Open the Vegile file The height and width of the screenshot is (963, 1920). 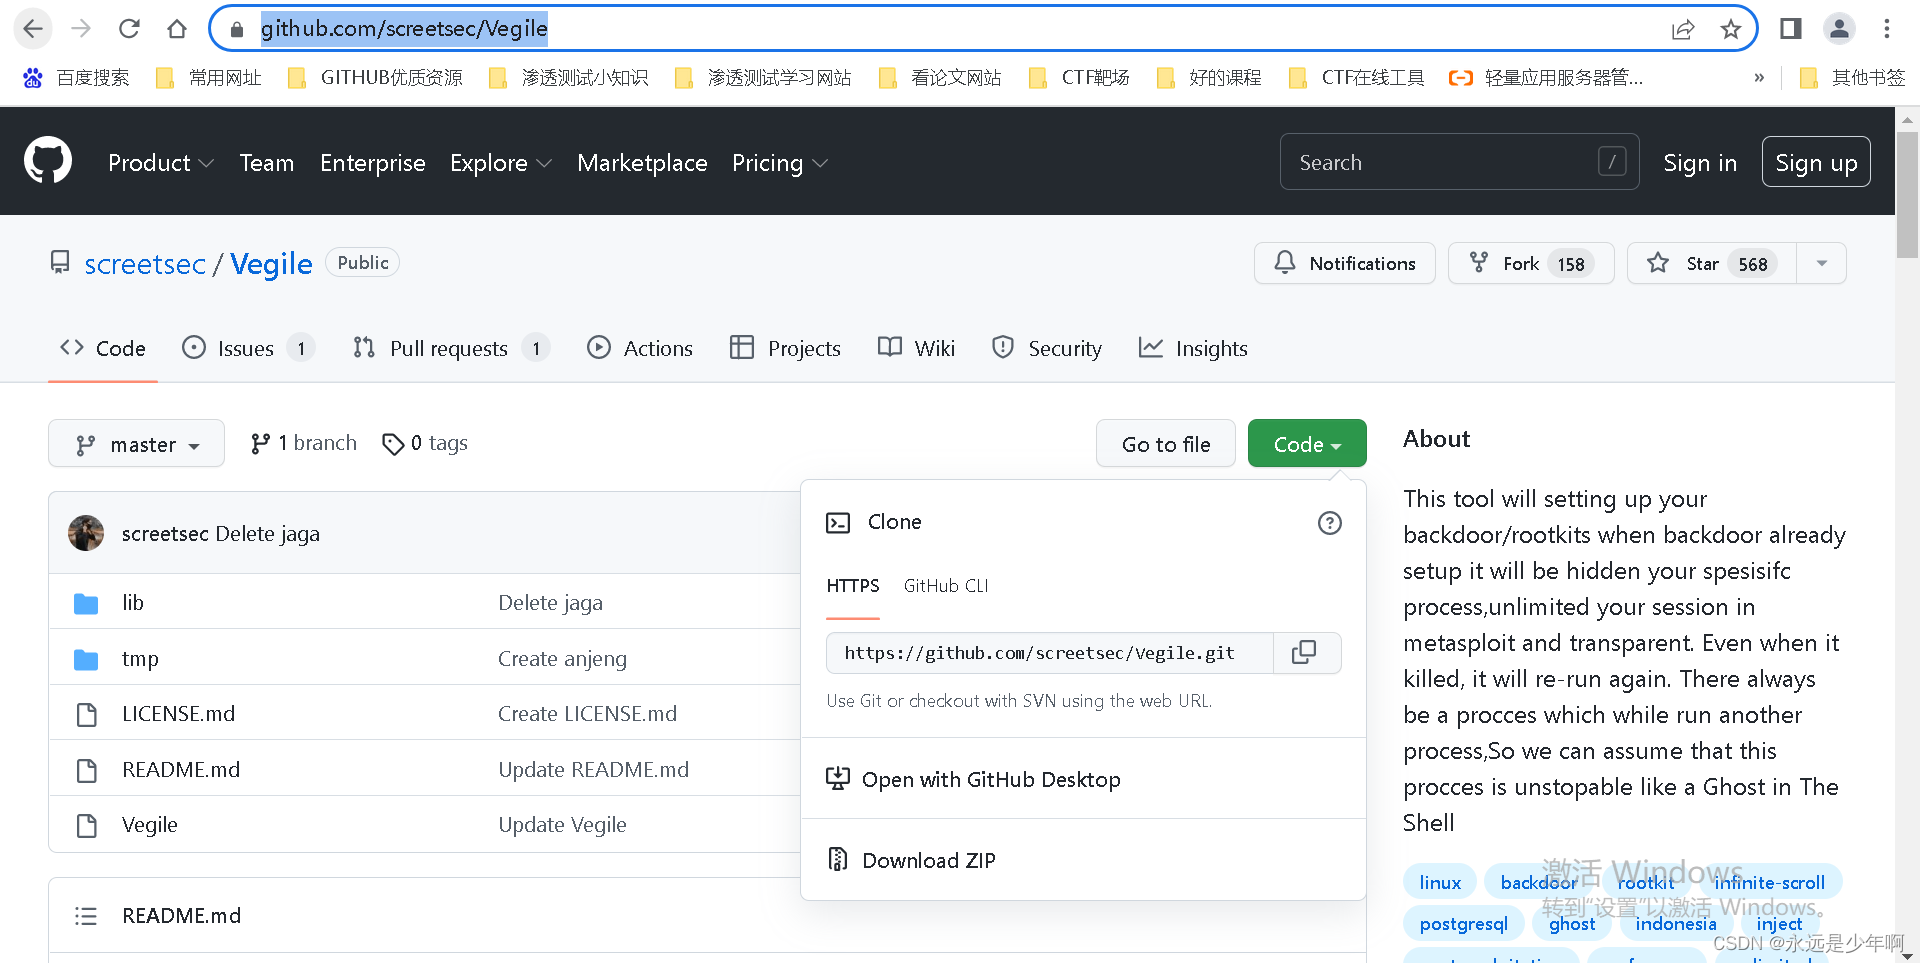[150, 825]
